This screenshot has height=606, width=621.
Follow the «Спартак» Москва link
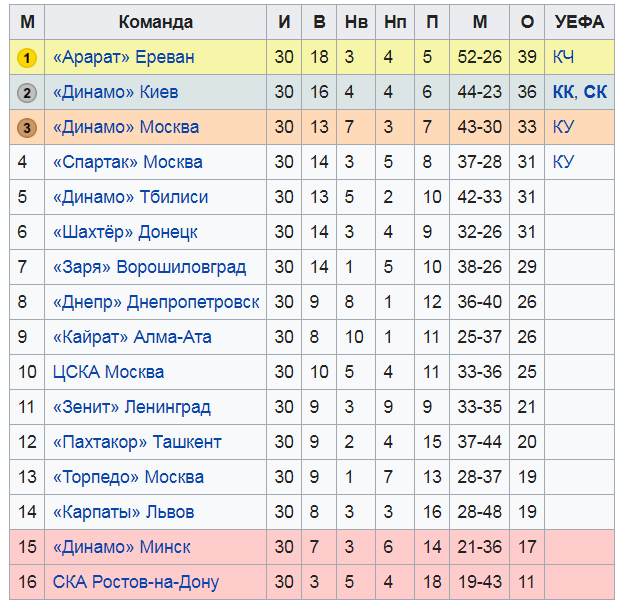pos(127,163)
